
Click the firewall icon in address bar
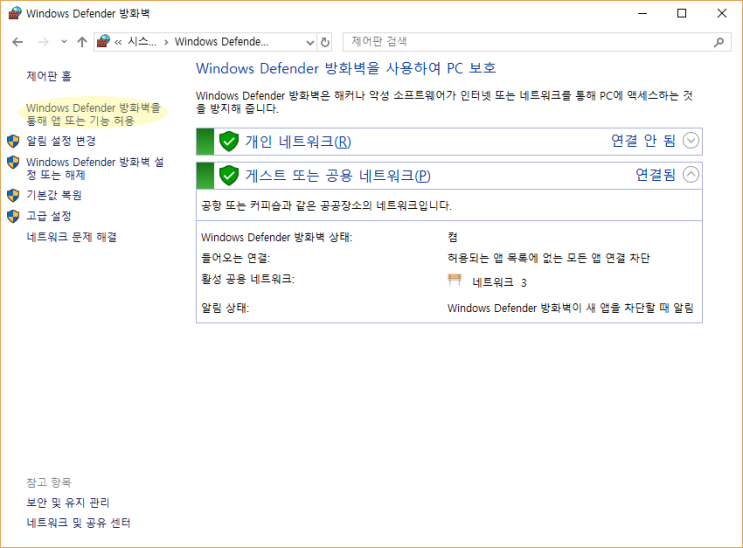[103, 42]
